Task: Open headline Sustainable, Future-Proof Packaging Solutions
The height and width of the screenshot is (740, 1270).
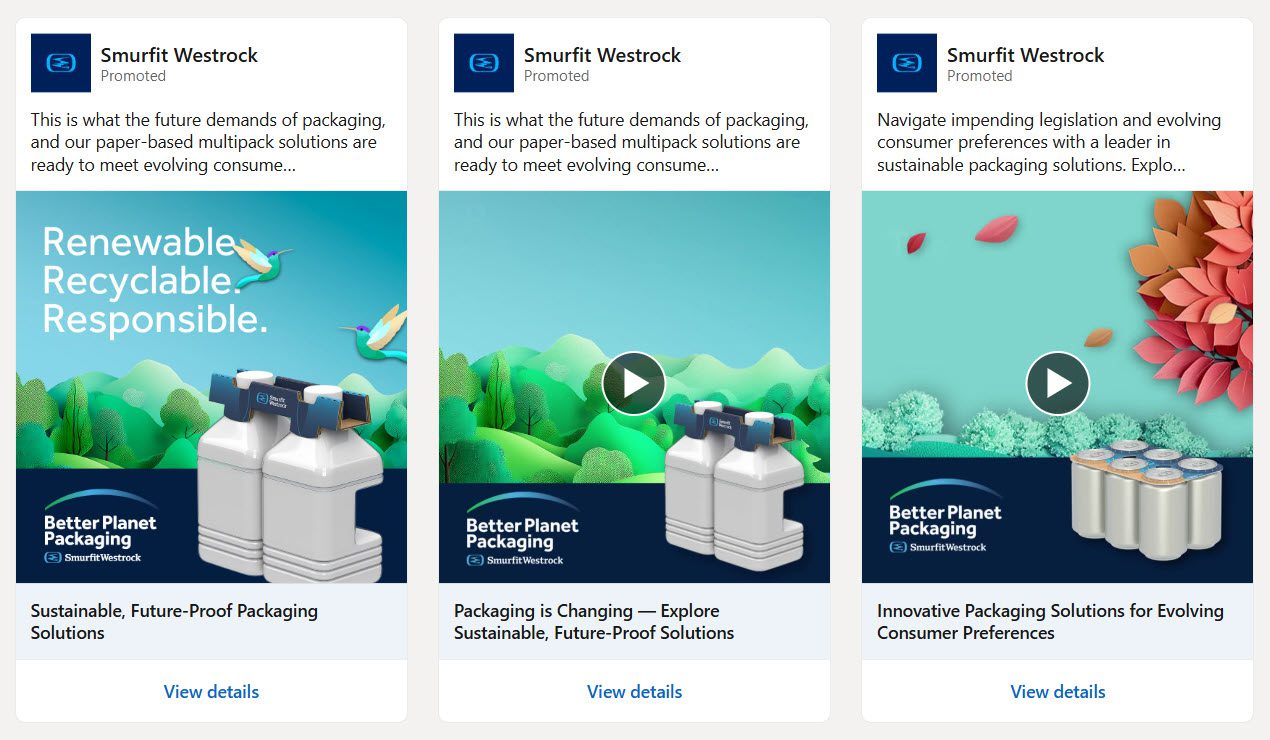Action: (174, 621)
